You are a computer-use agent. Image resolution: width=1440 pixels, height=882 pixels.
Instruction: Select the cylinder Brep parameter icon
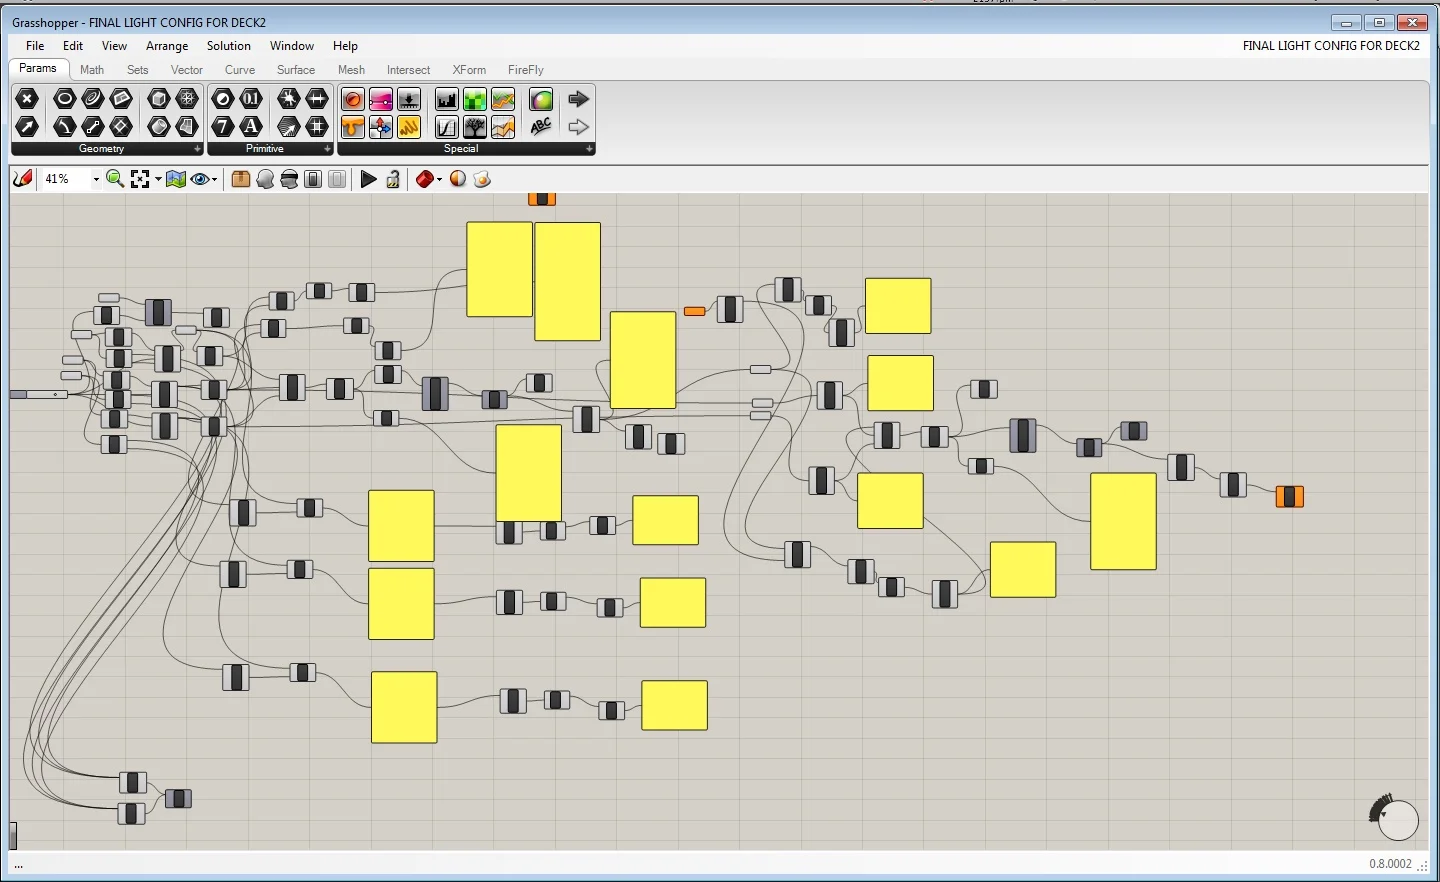click(x=159, y=127)
